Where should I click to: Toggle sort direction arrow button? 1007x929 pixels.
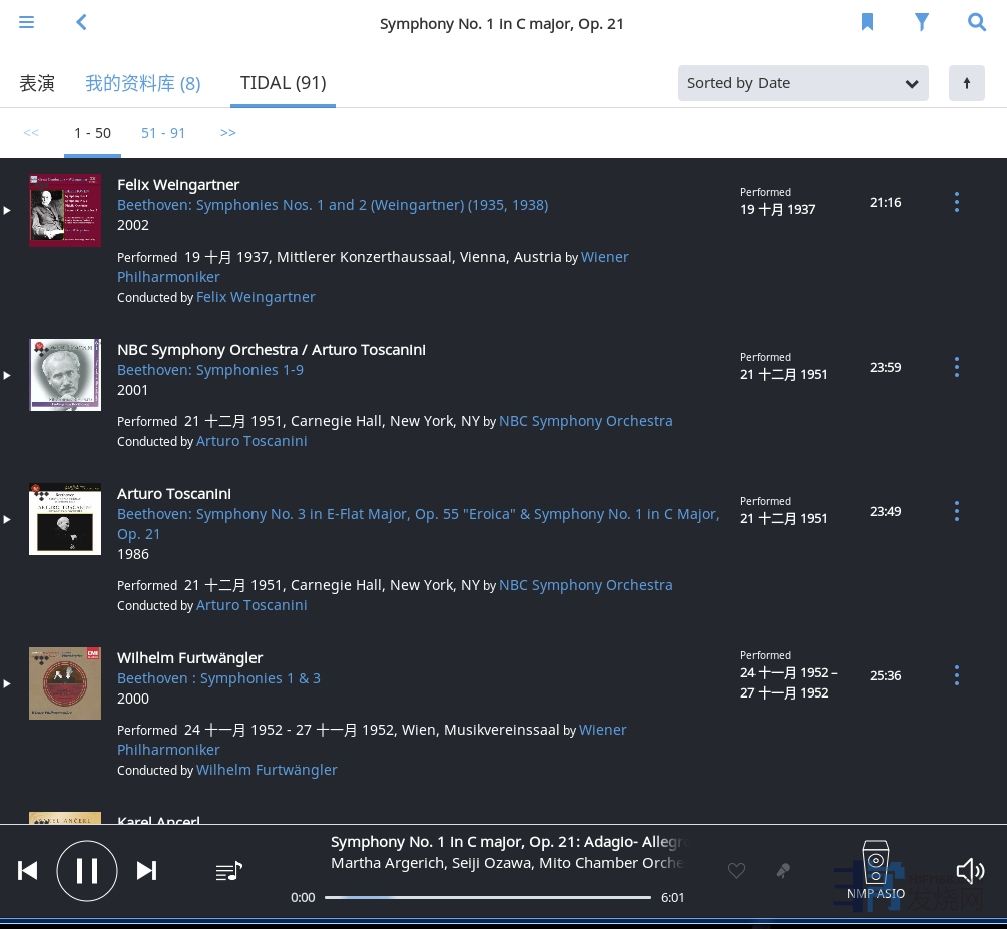pos(966,83)
